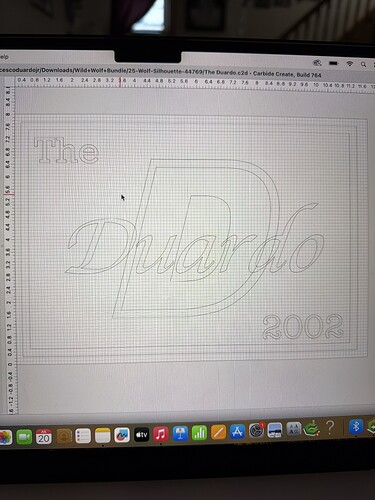
Task: Open the Bluetooth app in dock
Action: pyautogui.click(x=356, y=426)
